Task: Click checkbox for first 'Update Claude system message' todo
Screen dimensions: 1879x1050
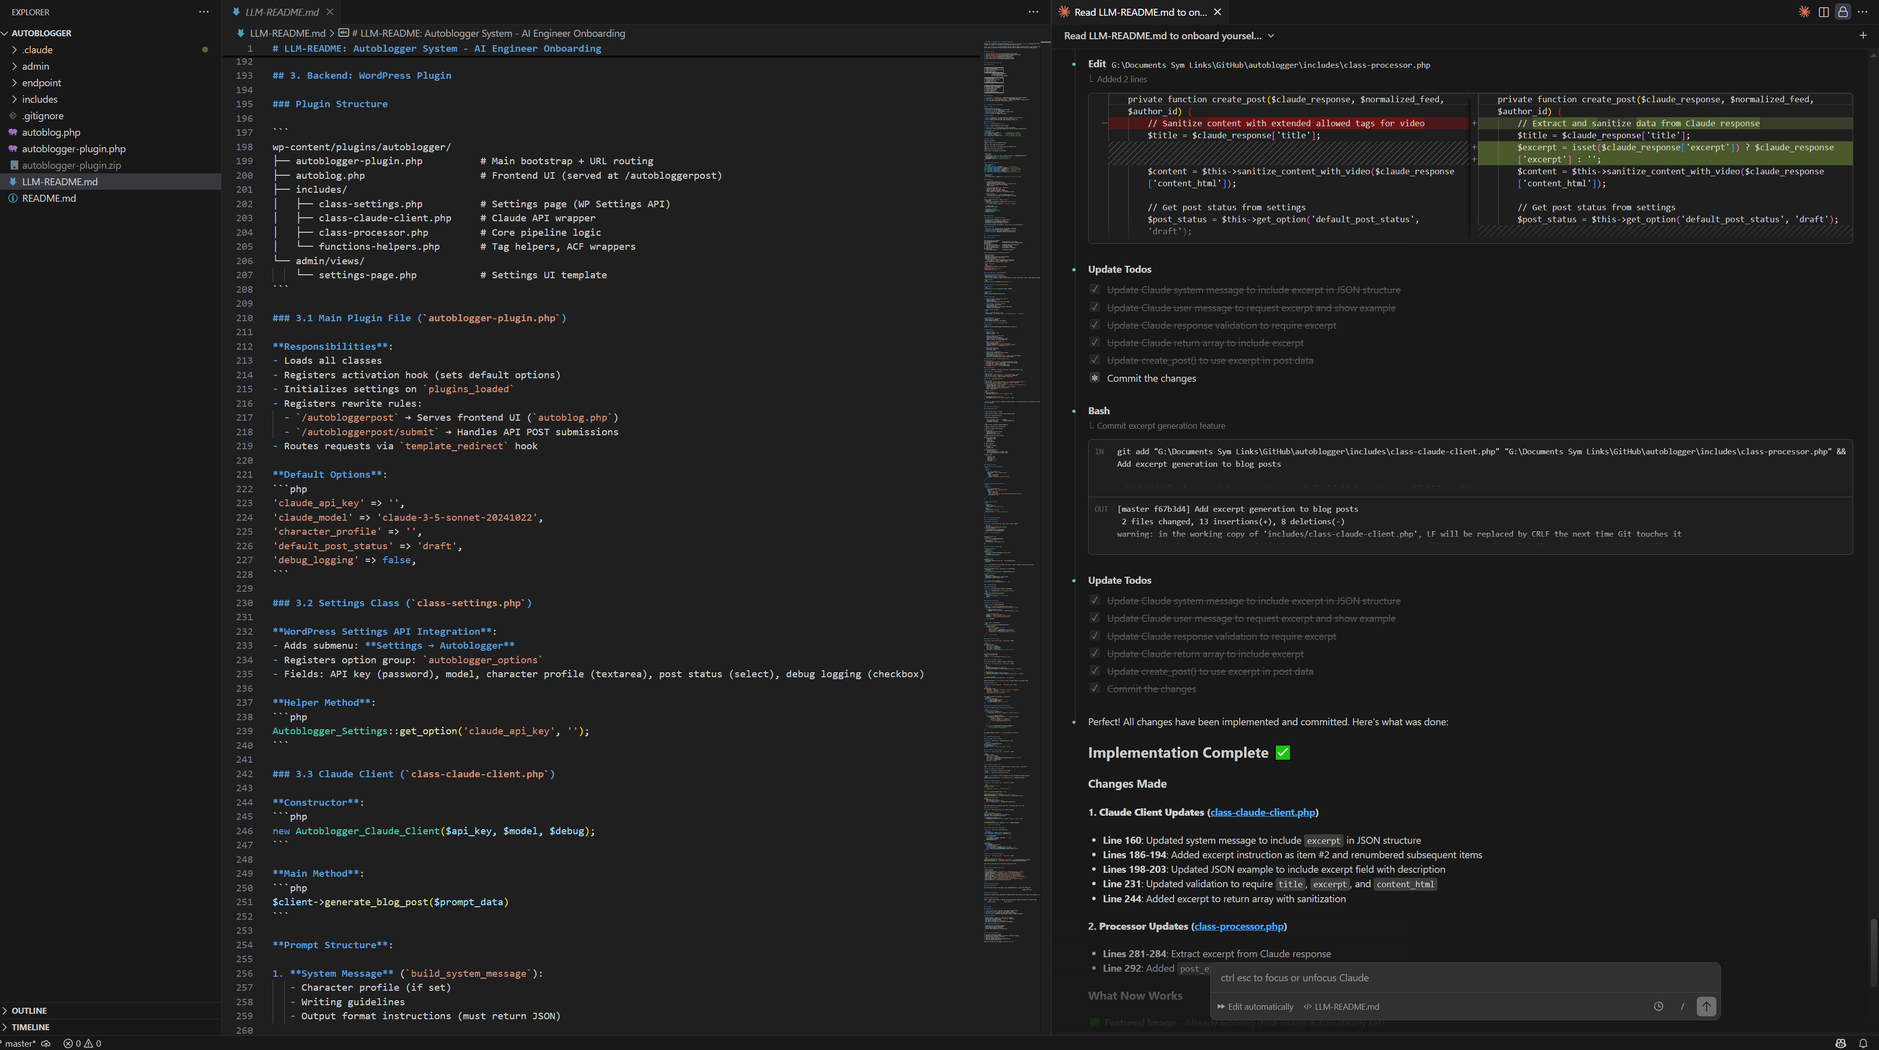Action: tap(1094, 290)
